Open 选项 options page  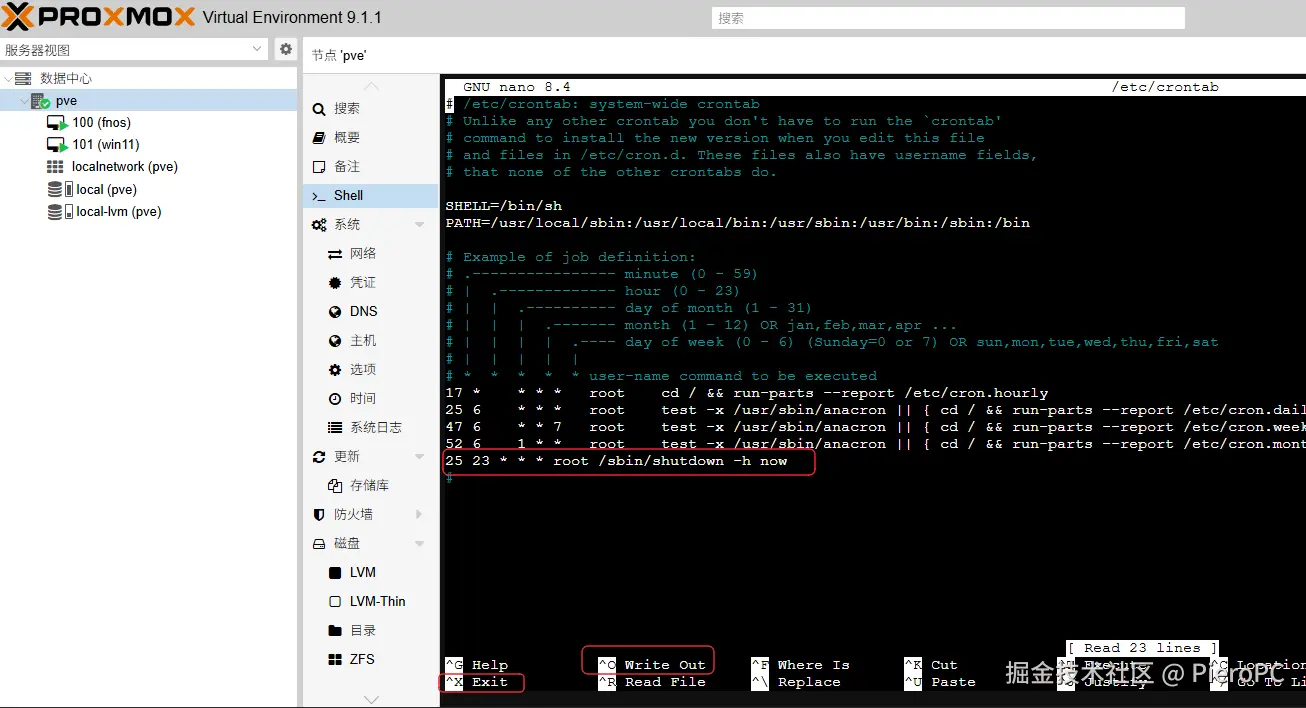coord(362,369)
